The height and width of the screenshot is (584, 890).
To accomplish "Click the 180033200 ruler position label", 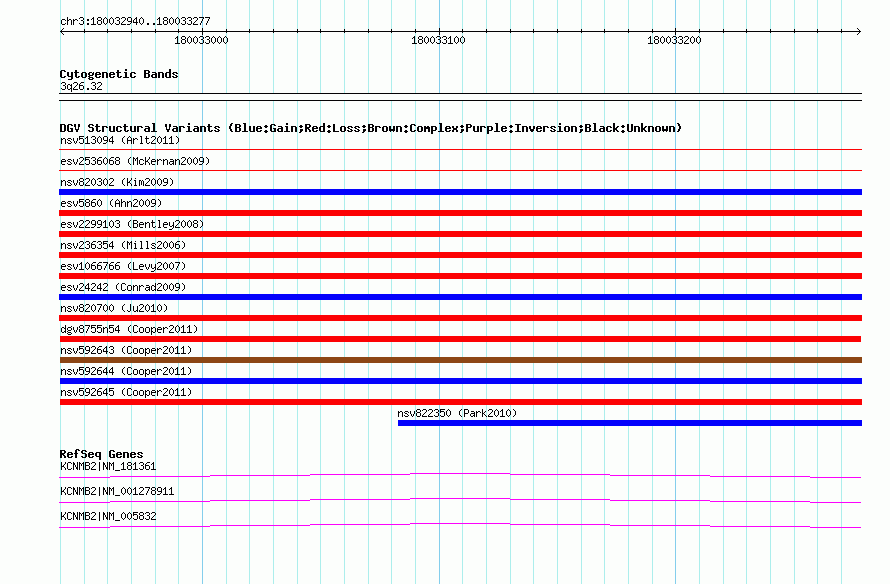I will [674, 40].
